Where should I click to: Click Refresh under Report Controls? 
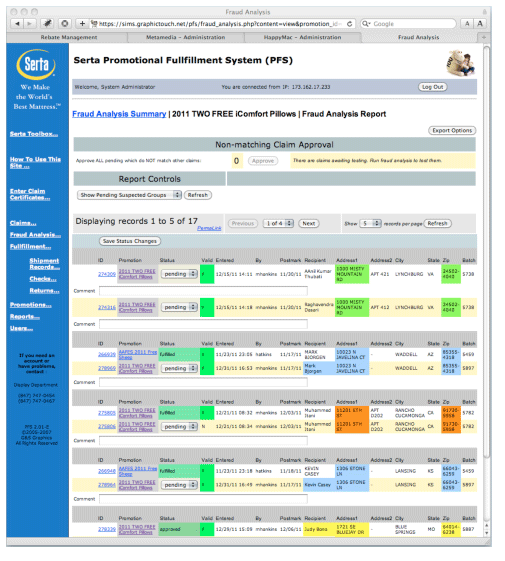(x=198, y=195)
